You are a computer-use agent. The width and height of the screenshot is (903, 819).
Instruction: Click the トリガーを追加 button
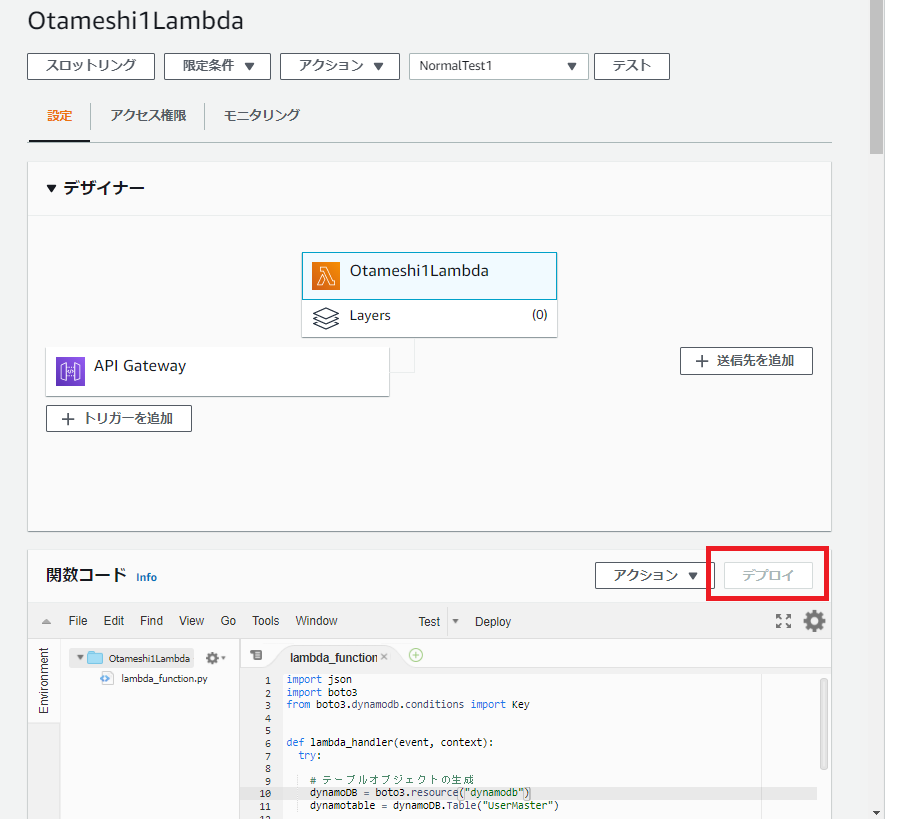tap(119, 419)
